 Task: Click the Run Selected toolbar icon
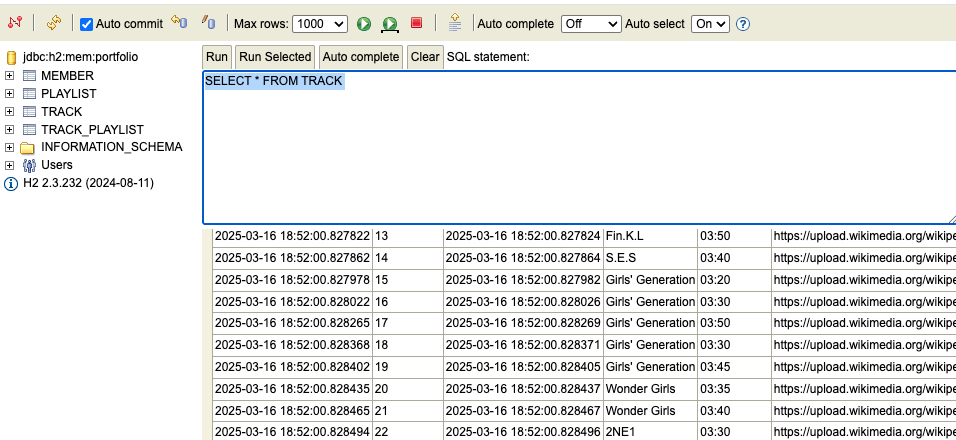[390, 24]
